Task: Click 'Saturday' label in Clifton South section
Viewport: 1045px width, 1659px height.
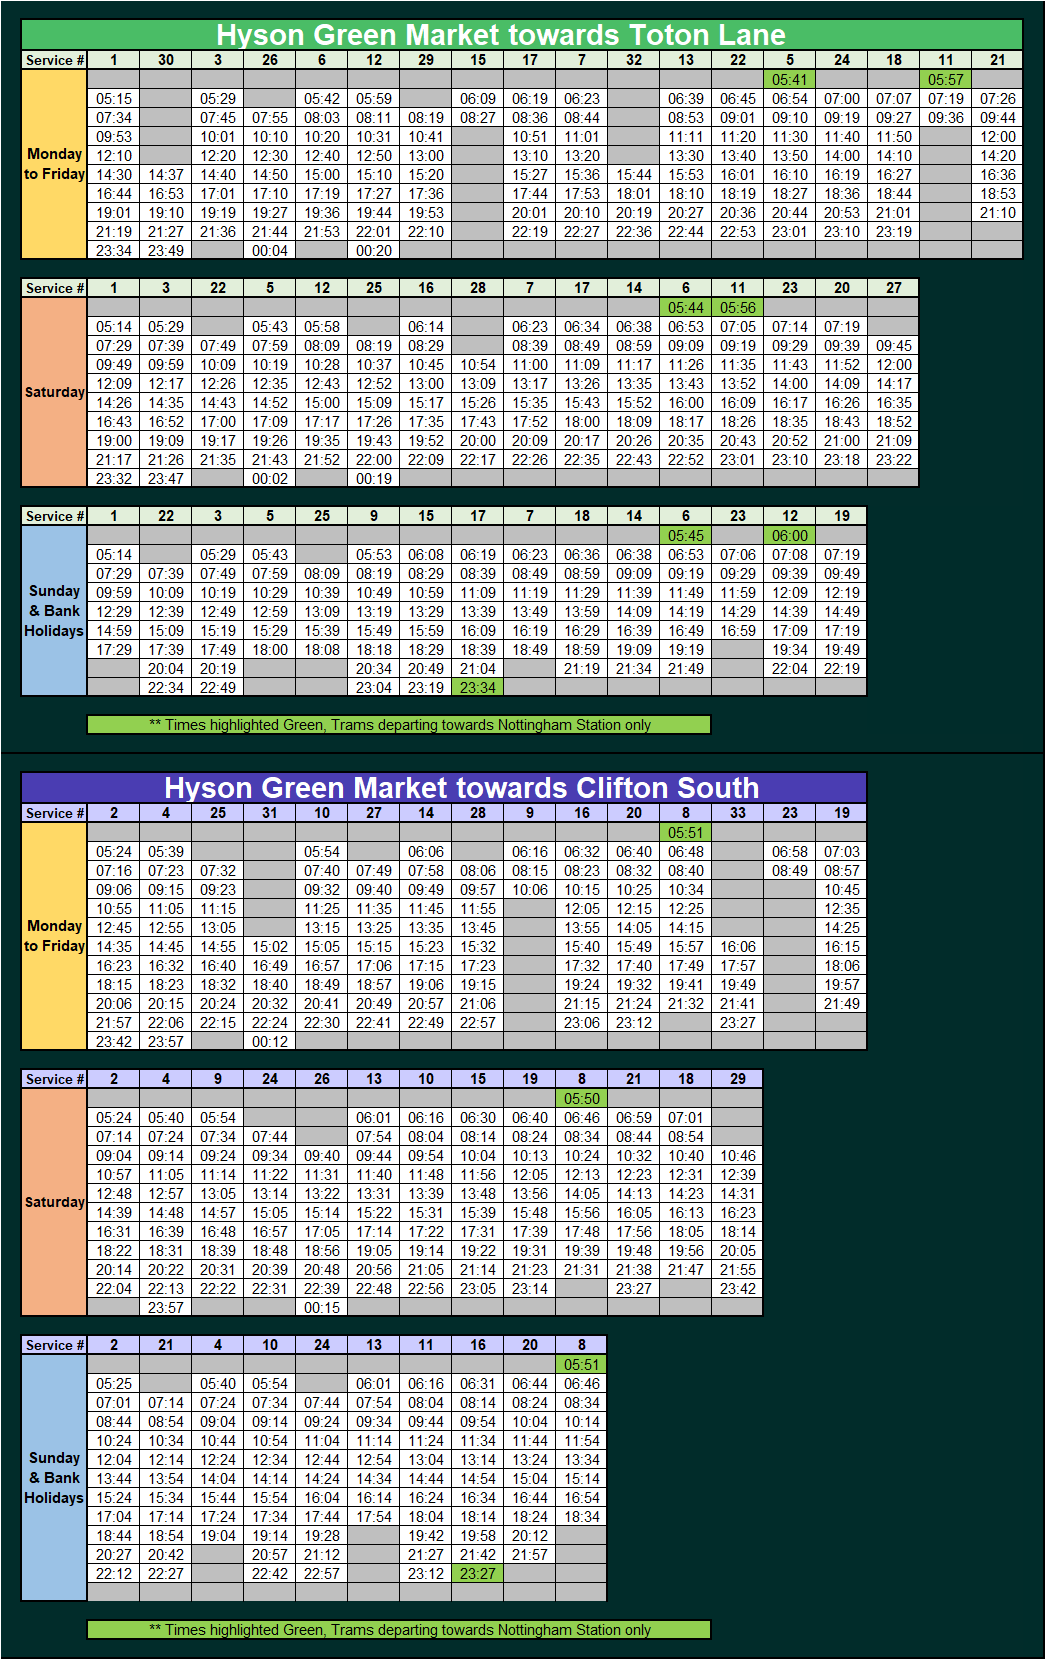Action: coord(55,1202)
